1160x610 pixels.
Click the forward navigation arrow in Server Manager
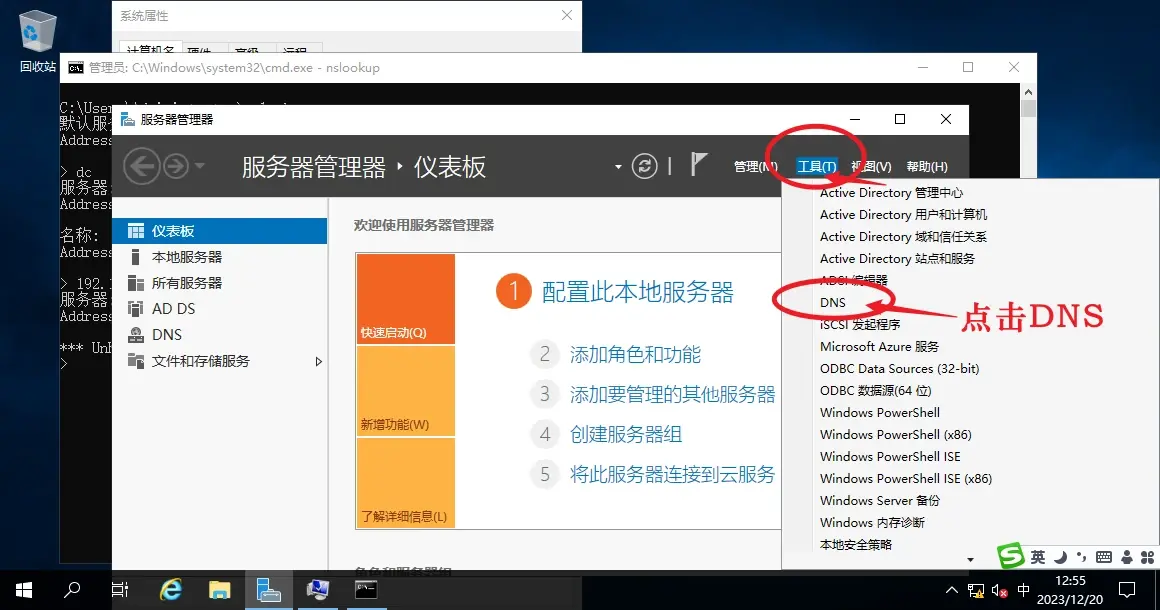tap(176, 166)
